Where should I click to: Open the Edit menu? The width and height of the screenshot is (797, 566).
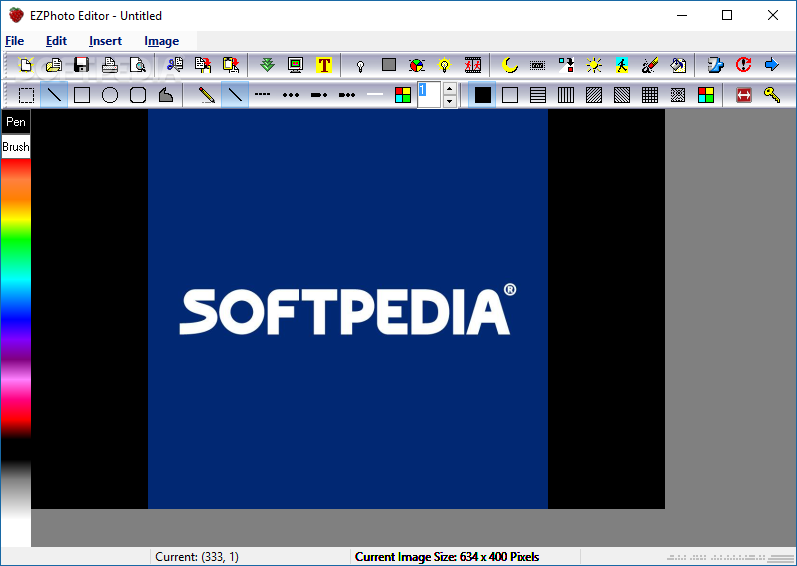pyautogui.click(x=56, y=41)
